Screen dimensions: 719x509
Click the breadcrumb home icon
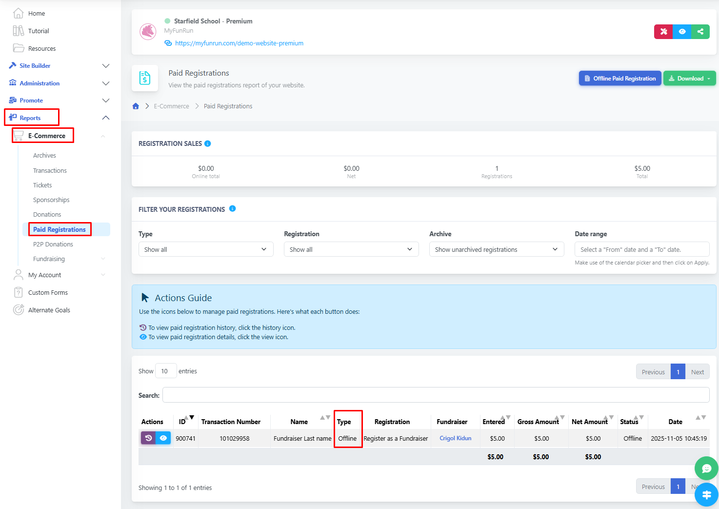click(136, 106)
